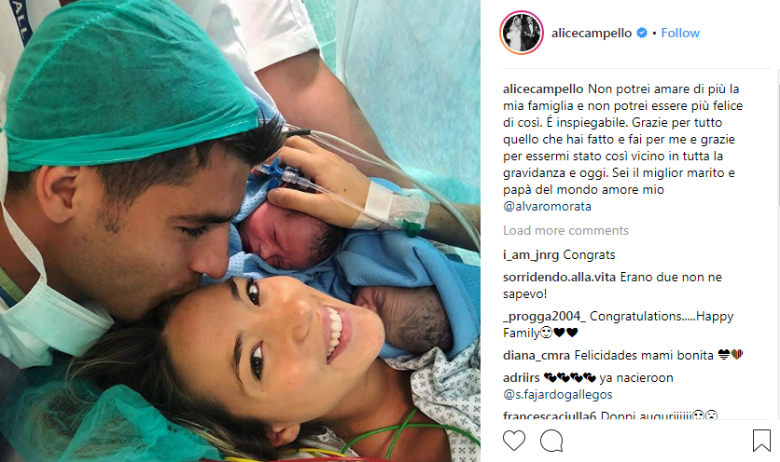Open commenter francescaciulla6 profile
Image resolution: width=780 pixels, height=462 pixels.
click(550, 415)
